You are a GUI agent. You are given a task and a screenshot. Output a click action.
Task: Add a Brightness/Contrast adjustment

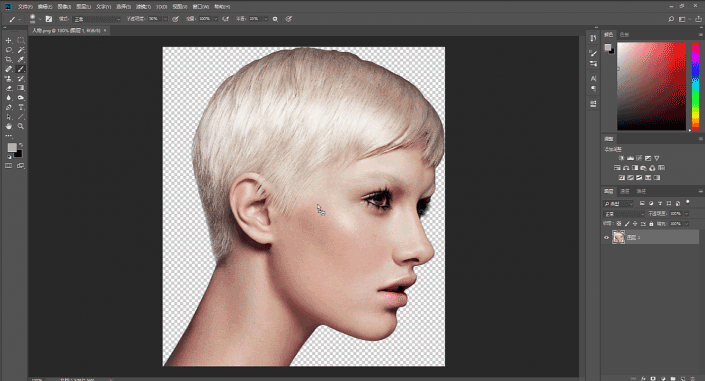click(621, 158)
